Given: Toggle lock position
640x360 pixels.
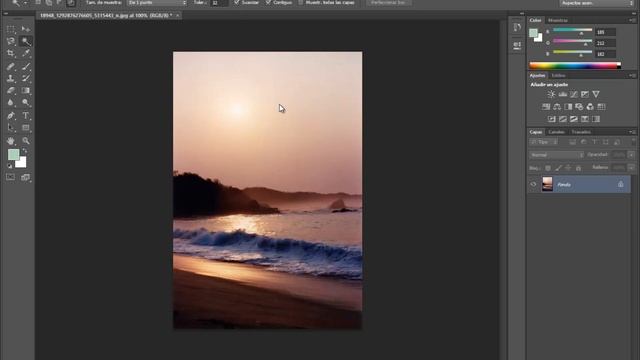Looking at the screenshot, I should (x=568, y=168).
